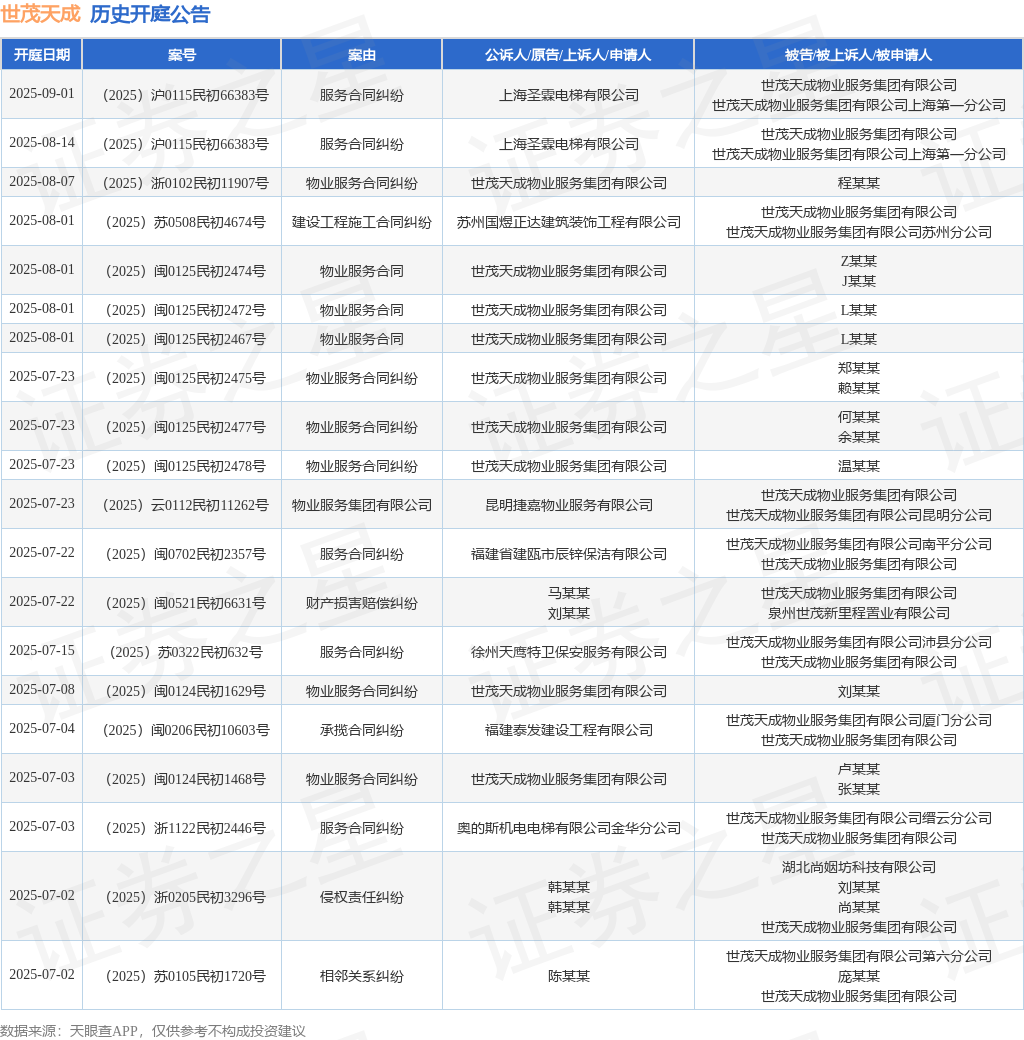The image size is (1024, 1040).
Task: Select the 案由 column header
Action: point(361,54)
